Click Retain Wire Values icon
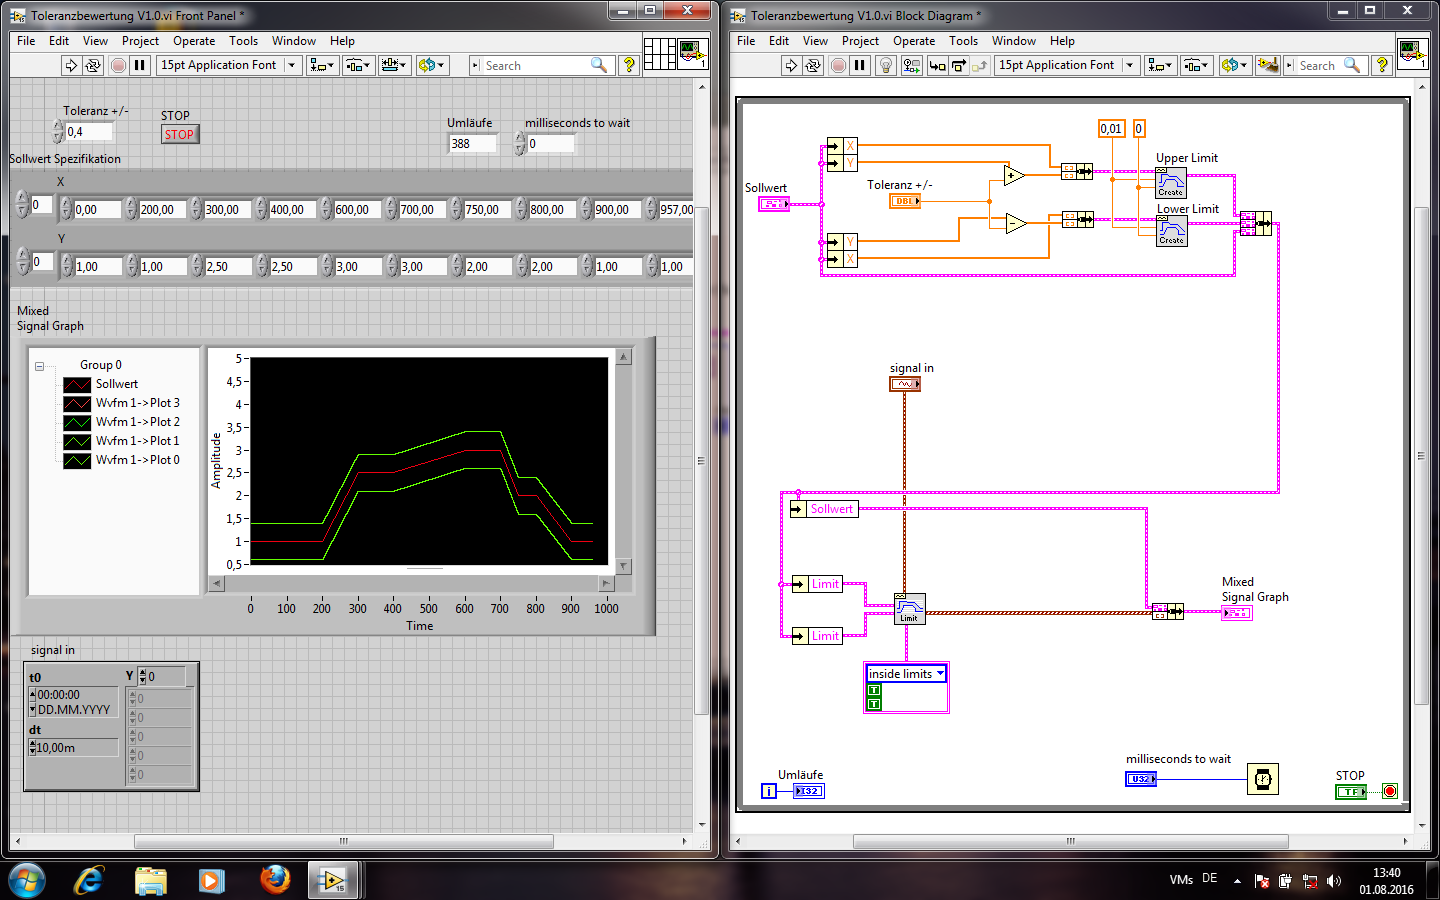Image resolution: width=1440 pixels, height=900 pixels. (911, 65)
